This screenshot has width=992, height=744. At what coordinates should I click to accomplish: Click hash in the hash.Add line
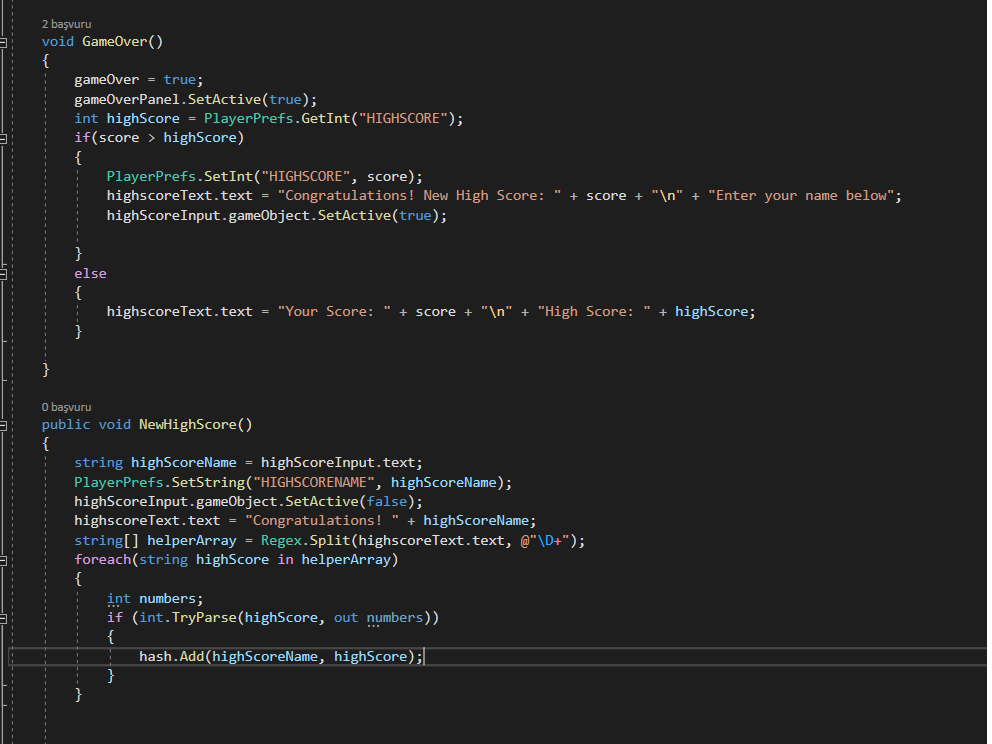point(155,657)
